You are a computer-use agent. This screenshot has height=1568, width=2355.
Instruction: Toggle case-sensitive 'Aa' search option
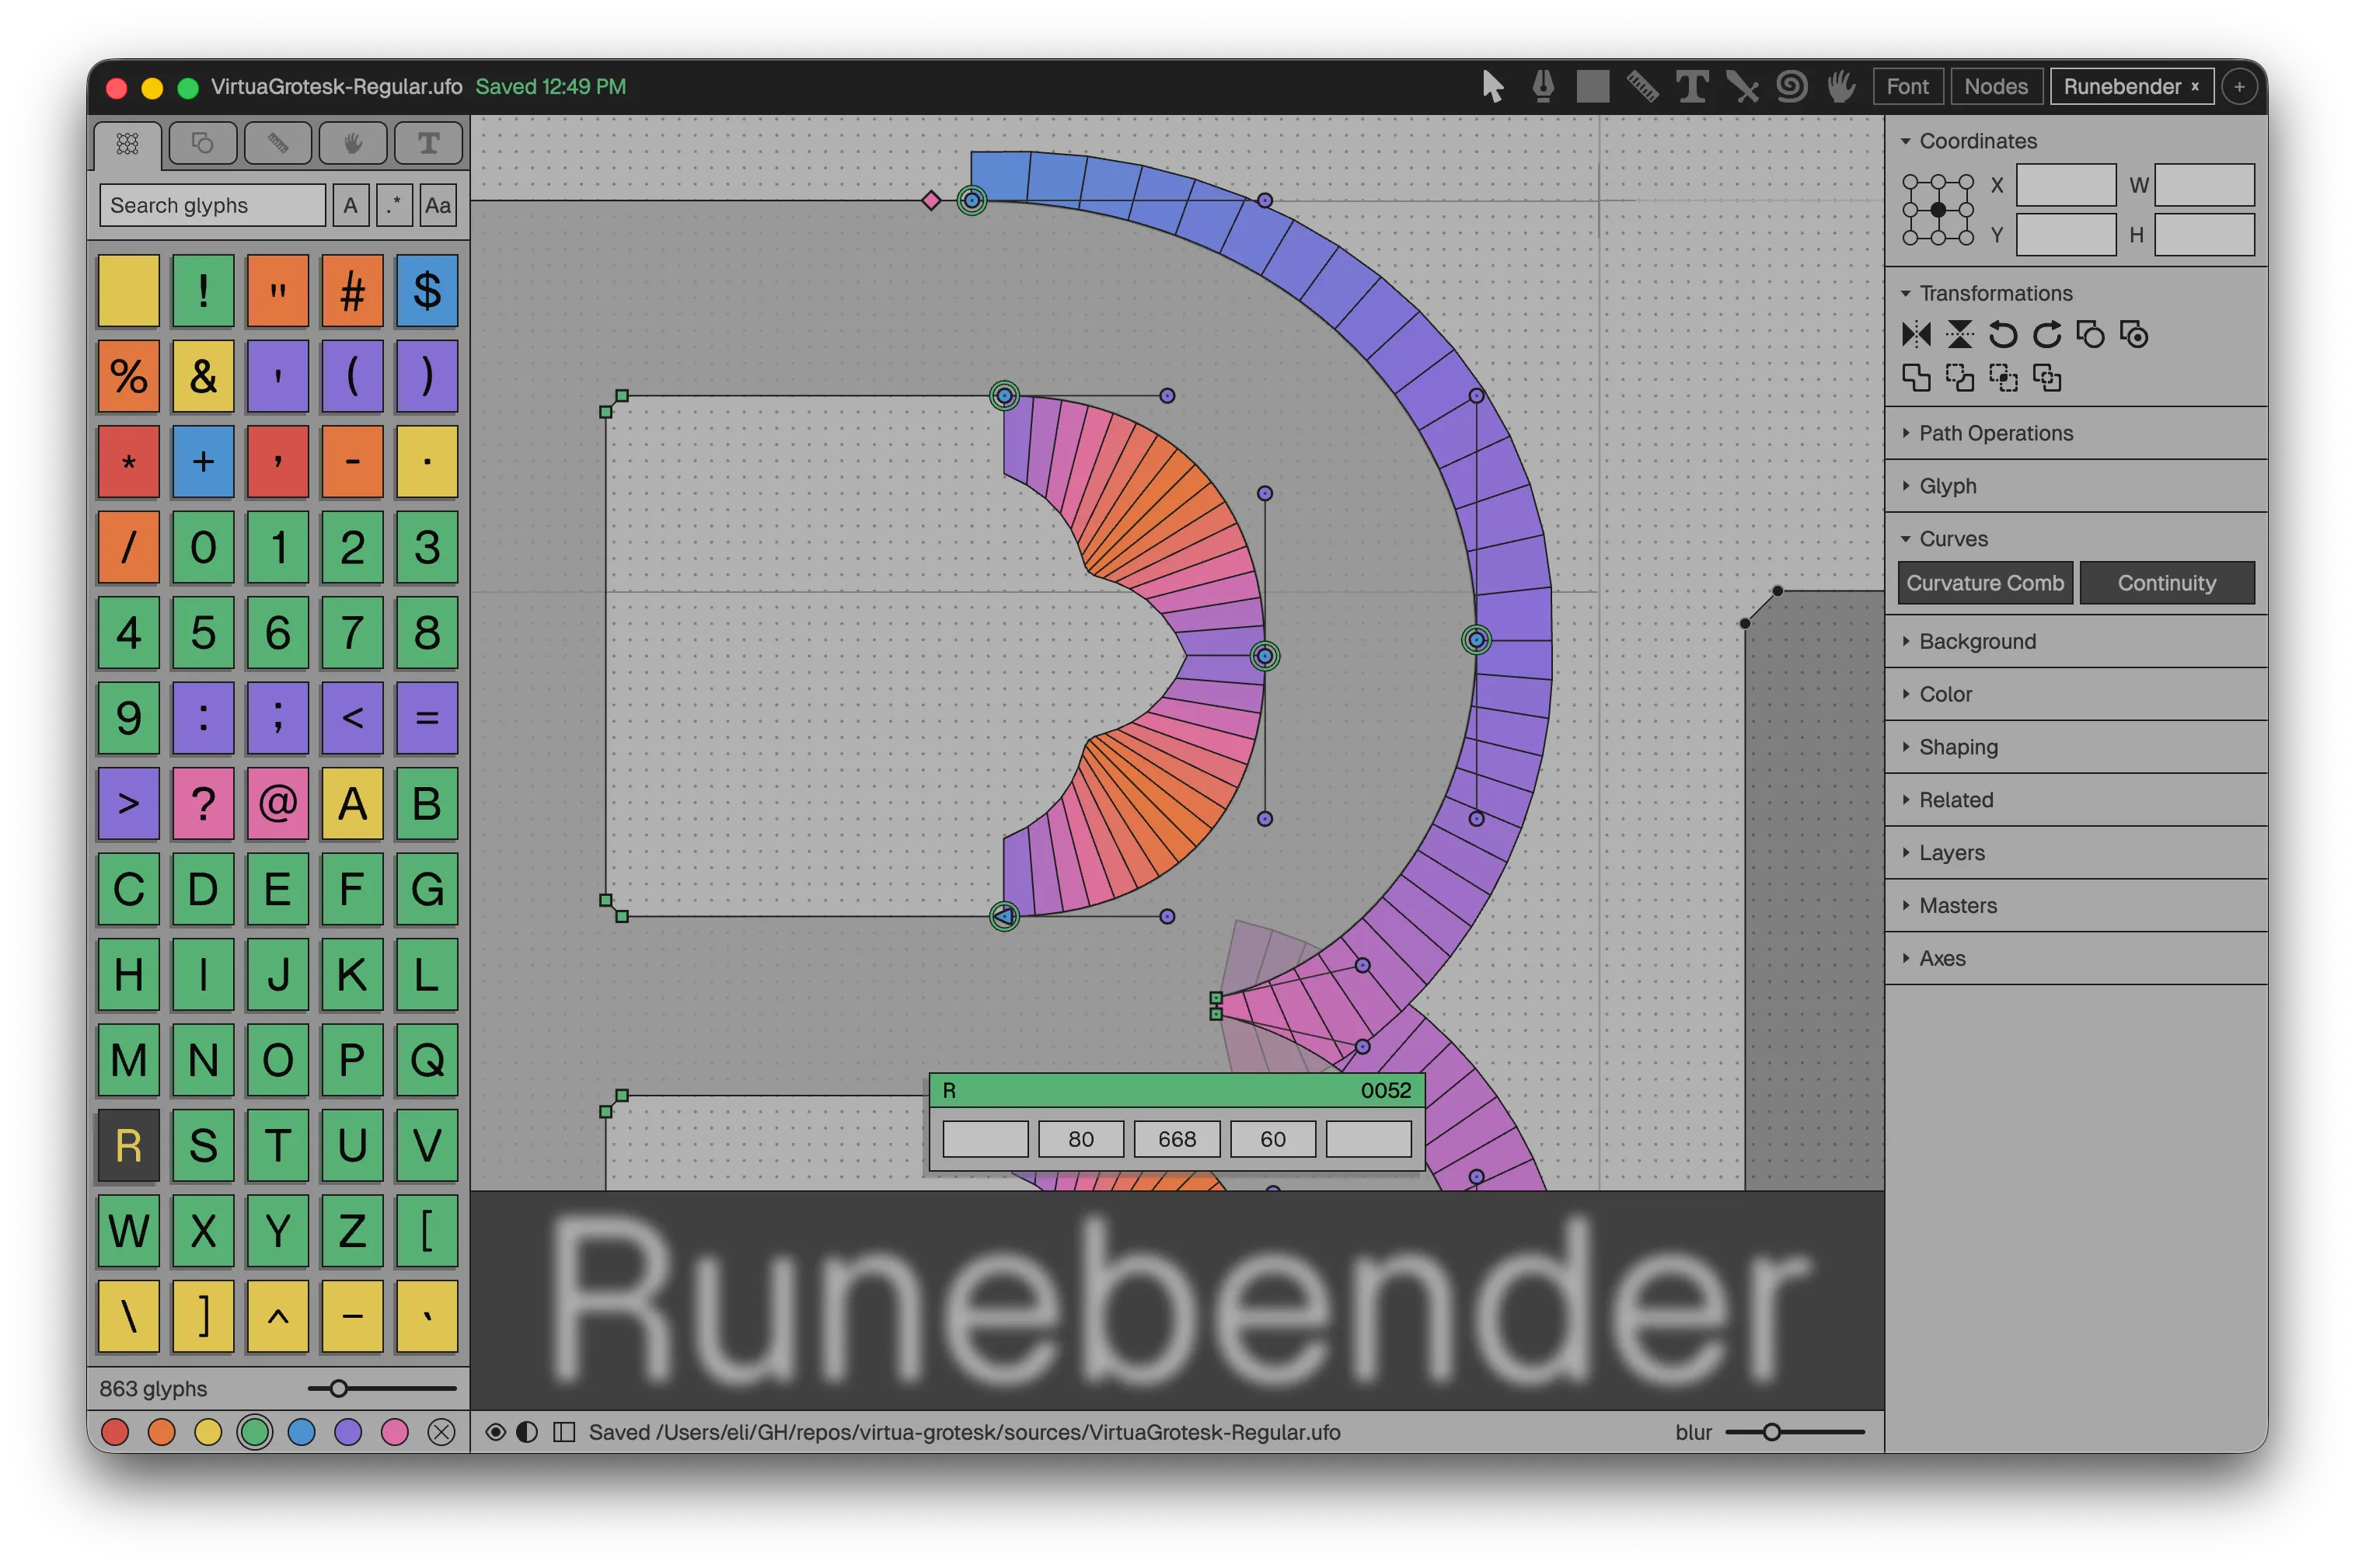tap(438, 205)
